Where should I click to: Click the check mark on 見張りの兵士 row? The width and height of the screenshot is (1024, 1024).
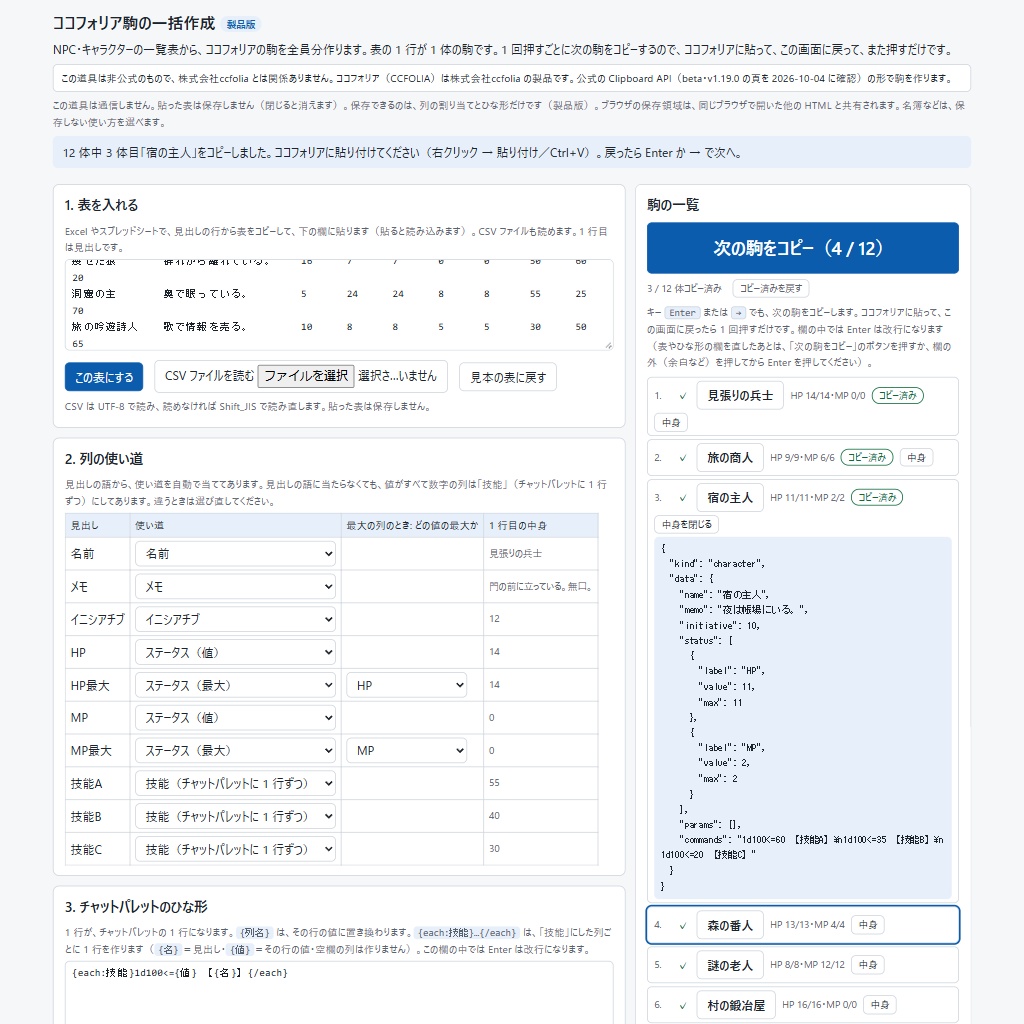[682, 396]
